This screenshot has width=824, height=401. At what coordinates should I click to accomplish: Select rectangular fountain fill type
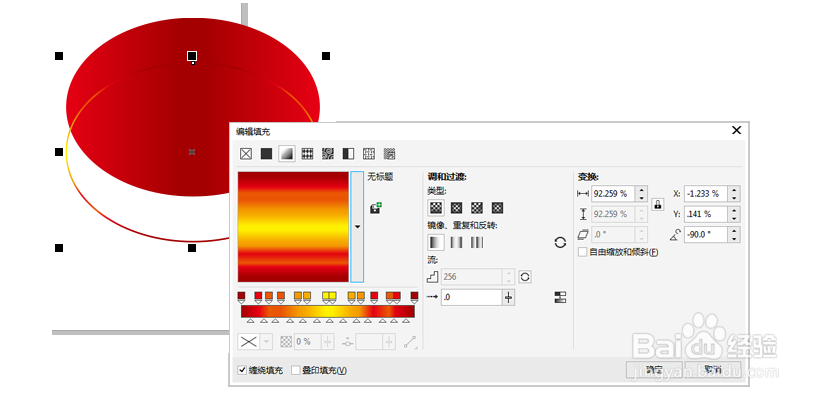pyautogui.click(x=498, y=208)
